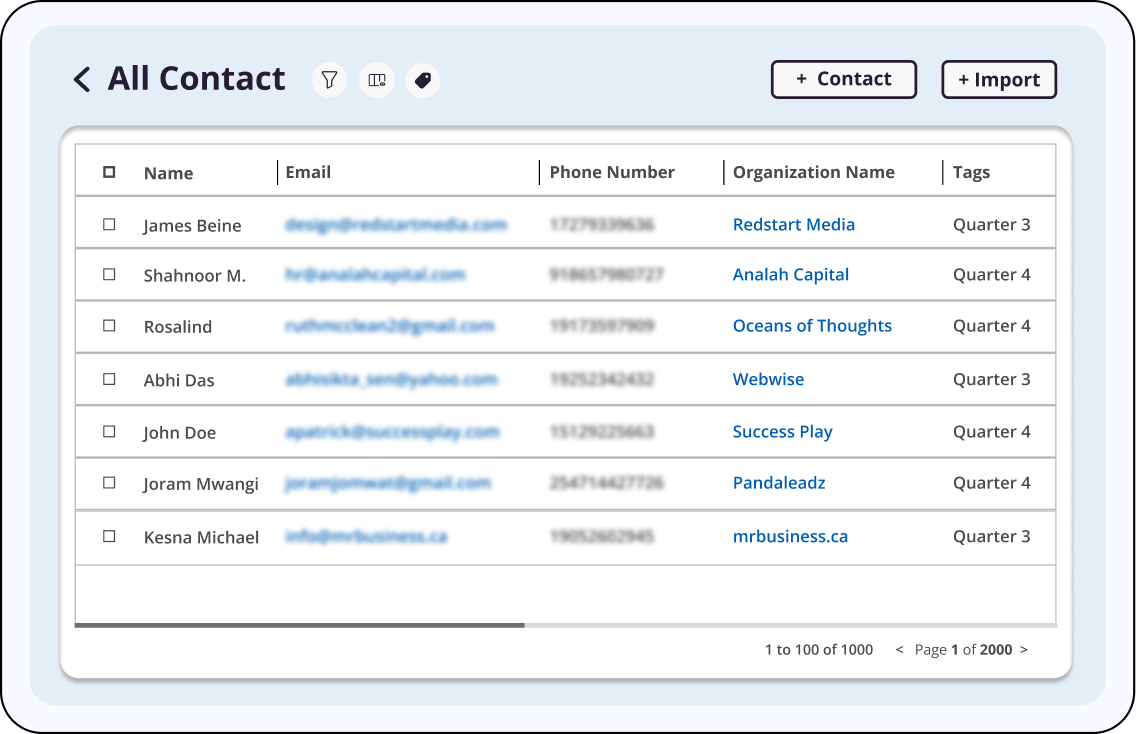Select the Rosalind row checkbox
1136x734 pixels.
tap(109, 326)
